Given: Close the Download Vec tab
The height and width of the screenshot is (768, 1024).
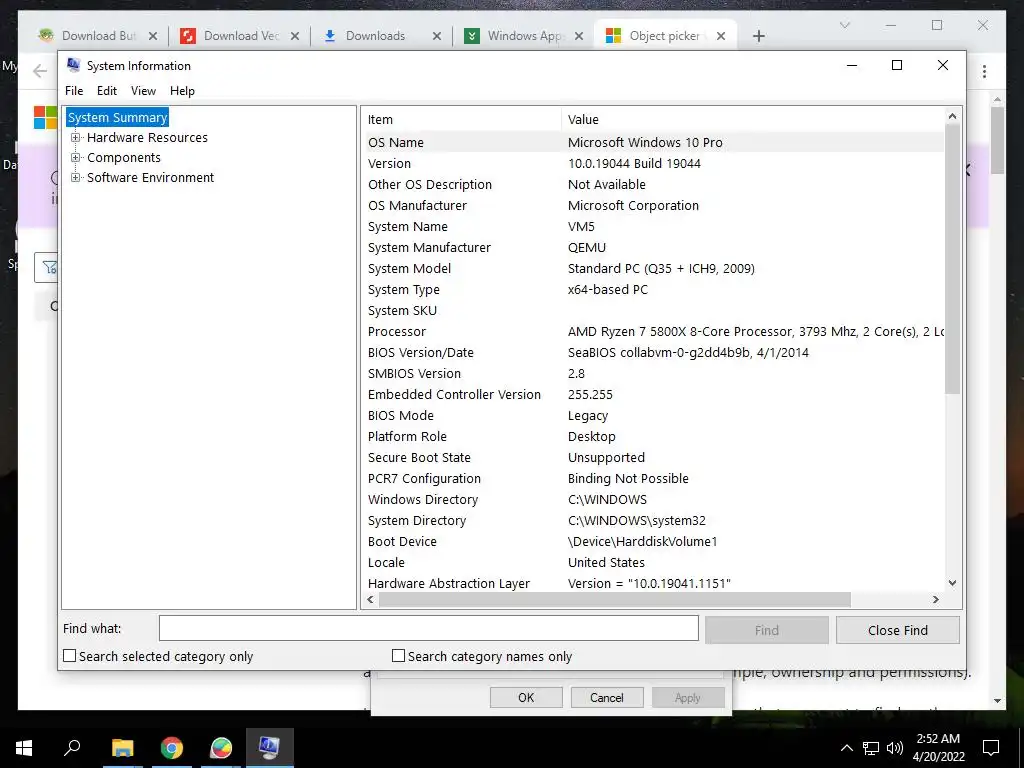Looking at the screenshot, I should pyautogui.click(x=295, y=36).
